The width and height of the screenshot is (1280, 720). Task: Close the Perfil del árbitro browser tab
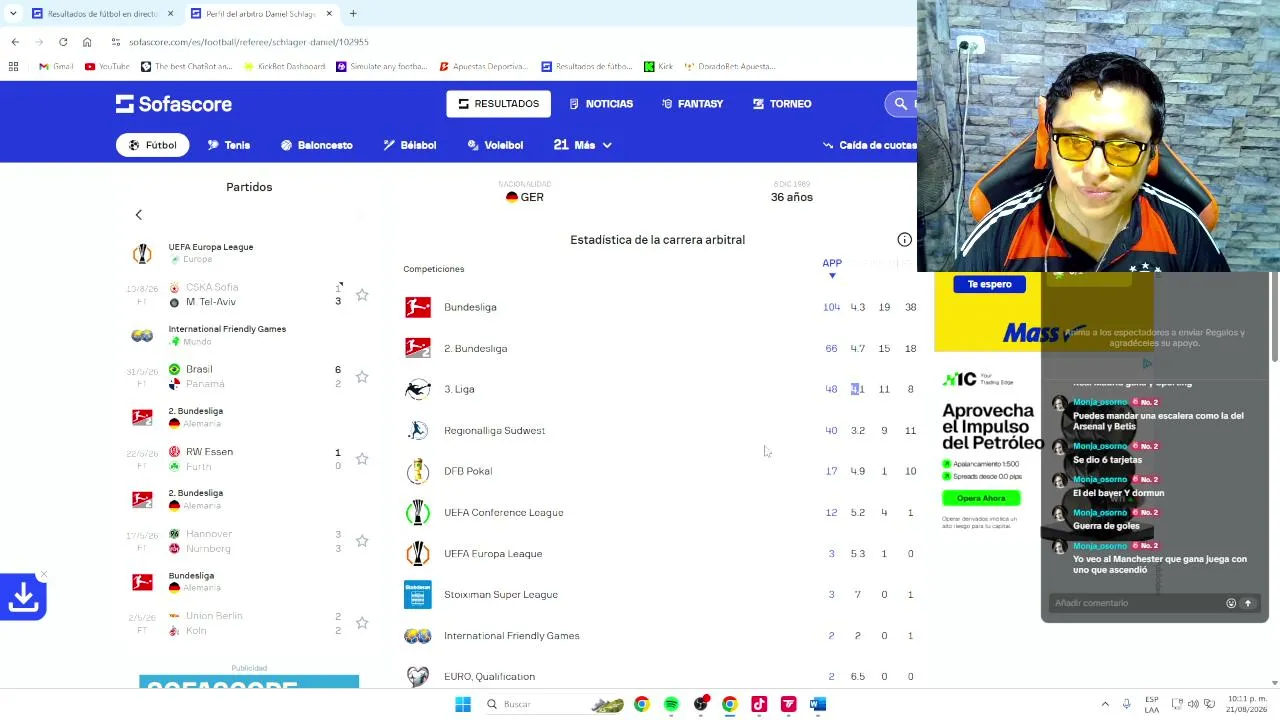(329, 14)
